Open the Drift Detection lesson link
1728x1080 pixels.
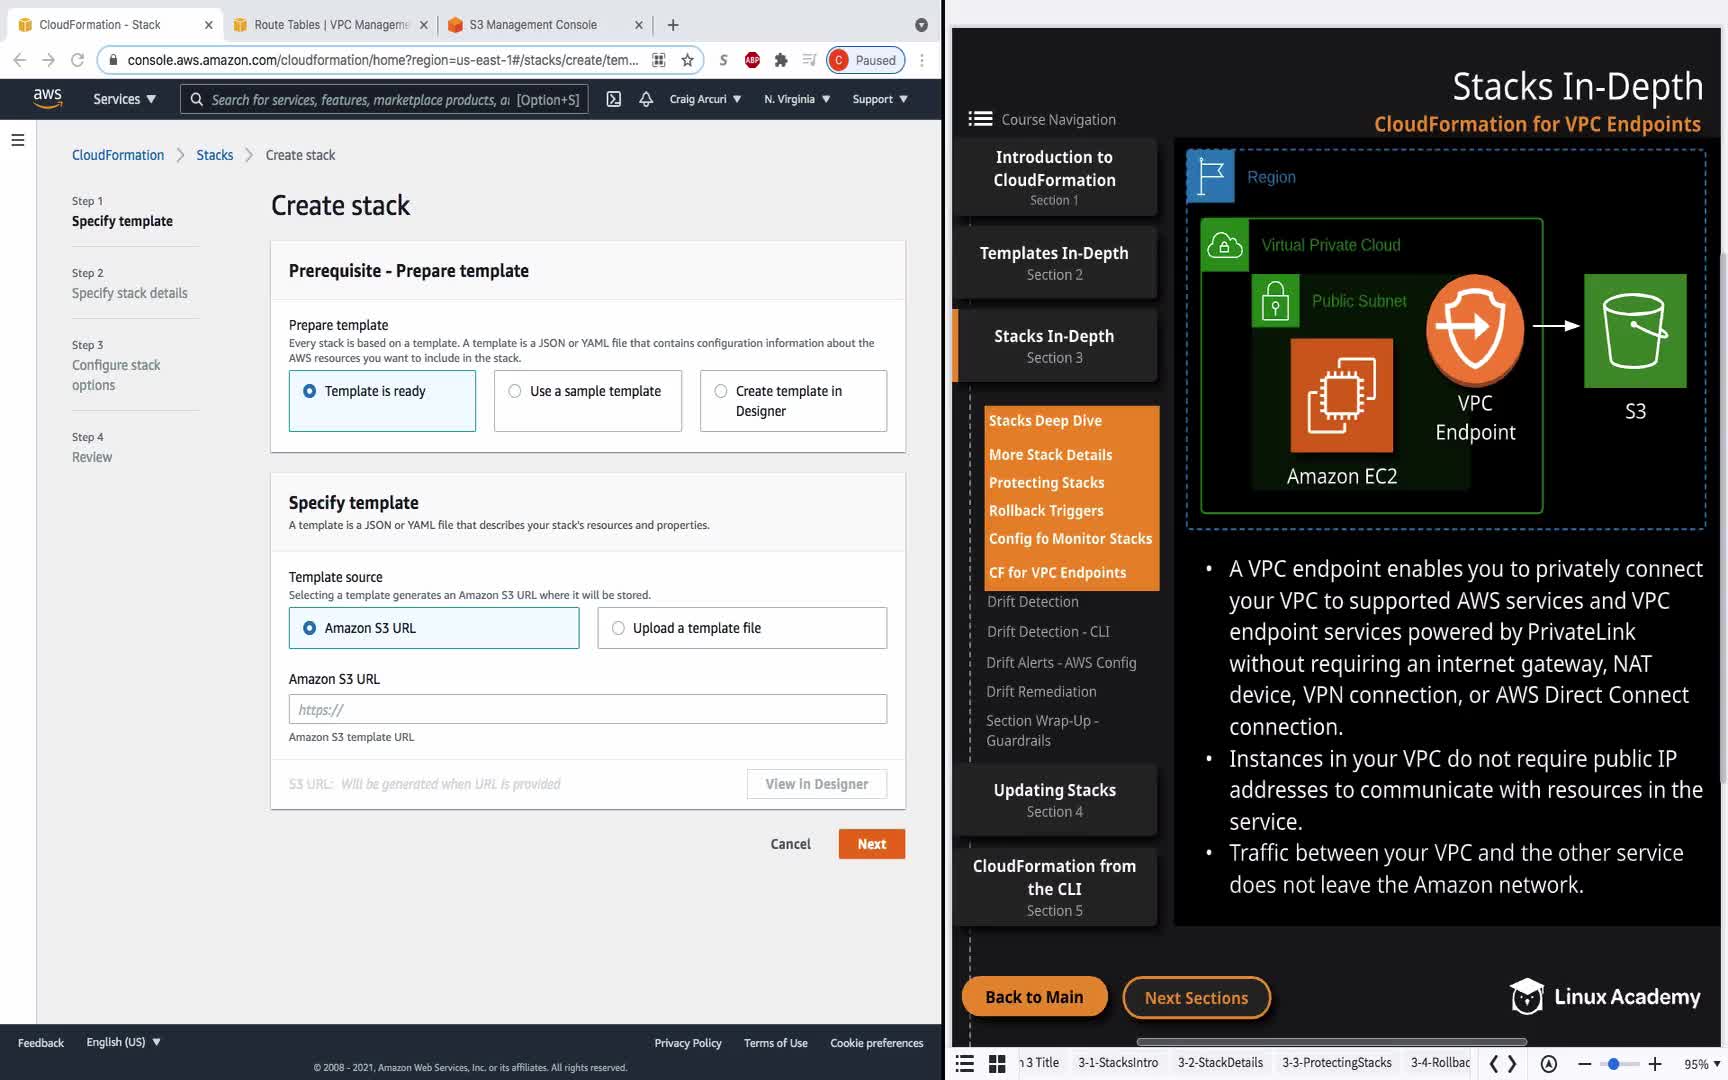pyautogui.click(x=1032, y=601)
